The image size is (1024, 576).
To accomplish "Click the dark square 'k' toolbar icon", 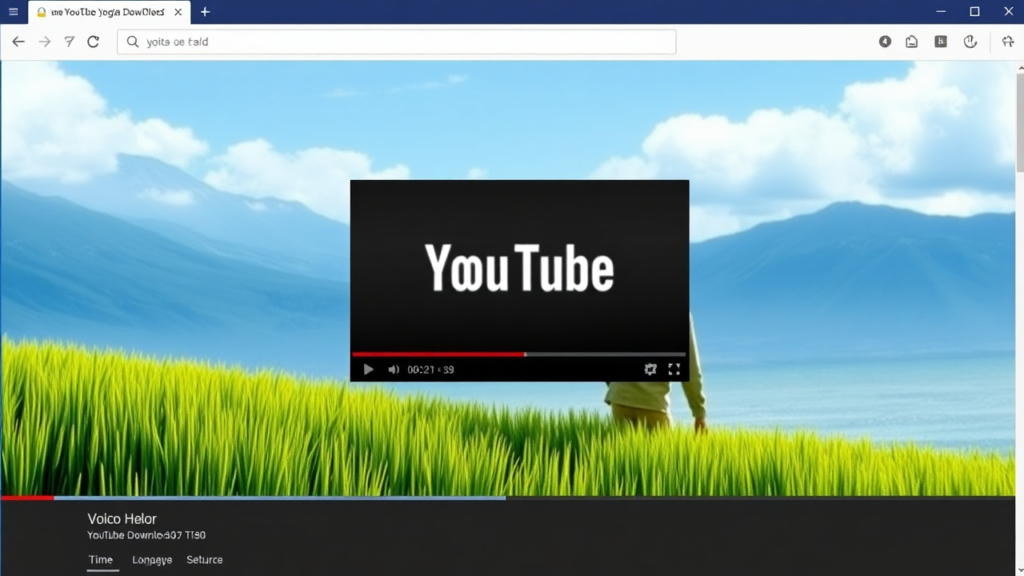I will pos(940,42).
